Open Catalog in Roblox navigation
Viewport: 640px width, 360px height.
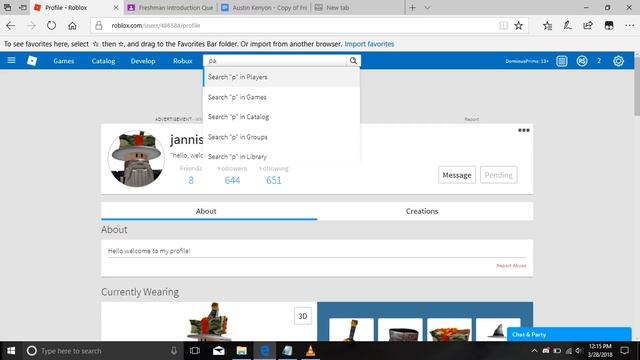point(103,61)
